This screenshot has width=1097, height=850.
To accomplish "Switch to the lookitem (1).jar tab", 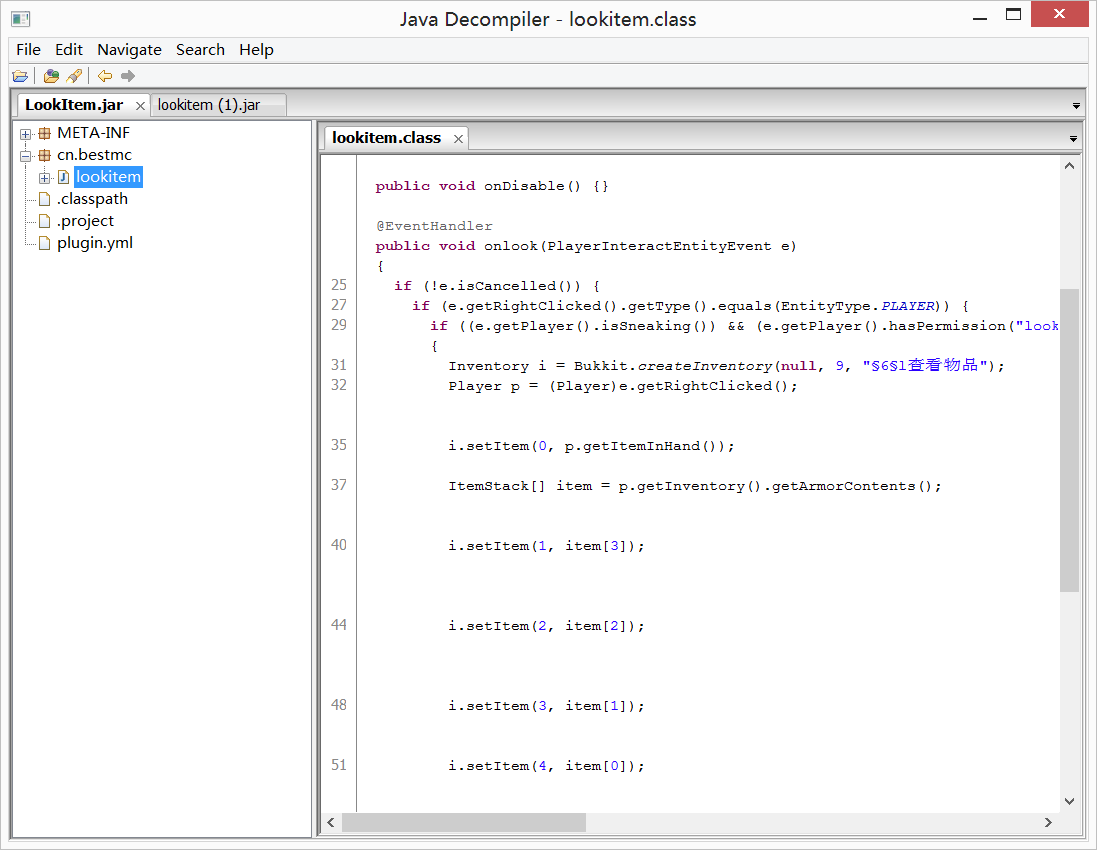I will pos(209,105).
